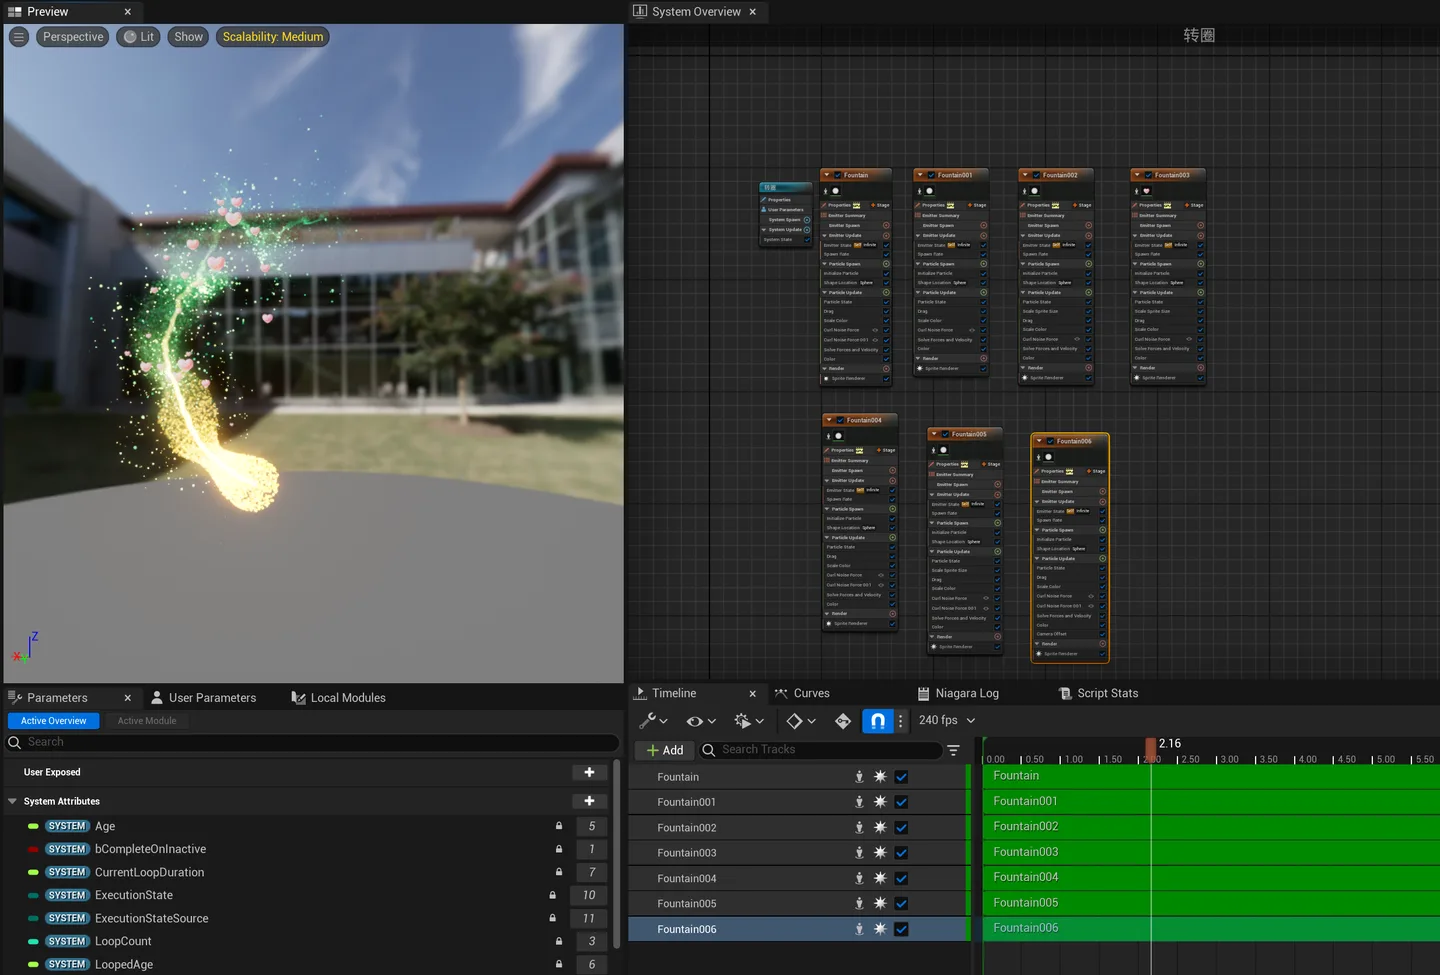Screen dimensions: 1440x975
Task: Click the timeline playhead marker at 2.16
Action: pyautogui.click(x=1150, y=748)
